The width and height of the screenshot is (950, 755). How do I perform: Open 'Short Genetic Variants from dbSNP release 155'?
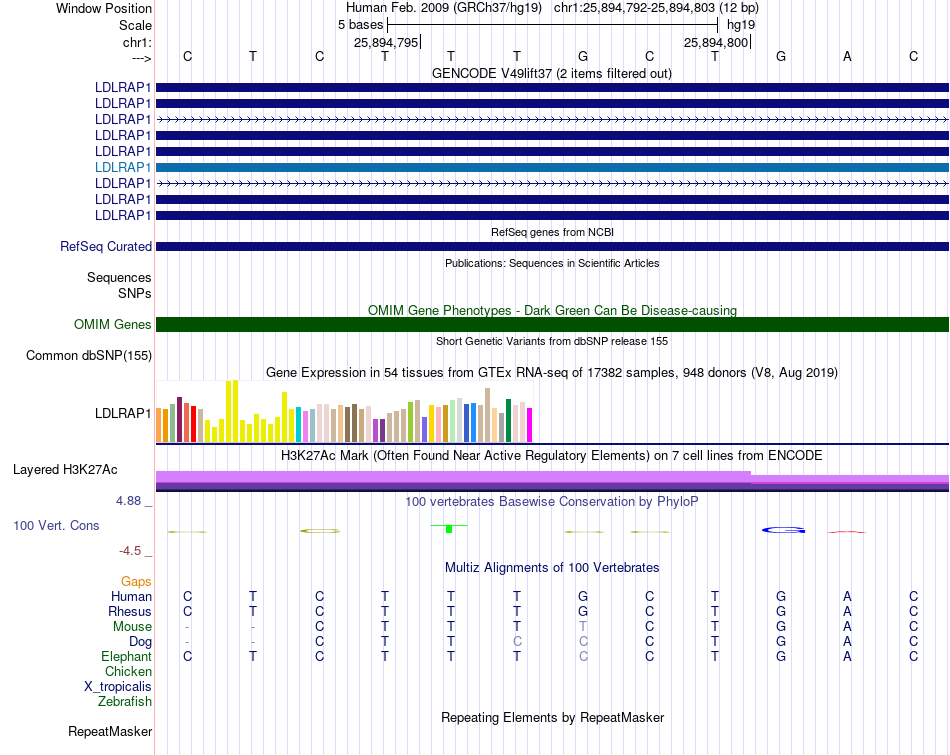click(552, 341)
